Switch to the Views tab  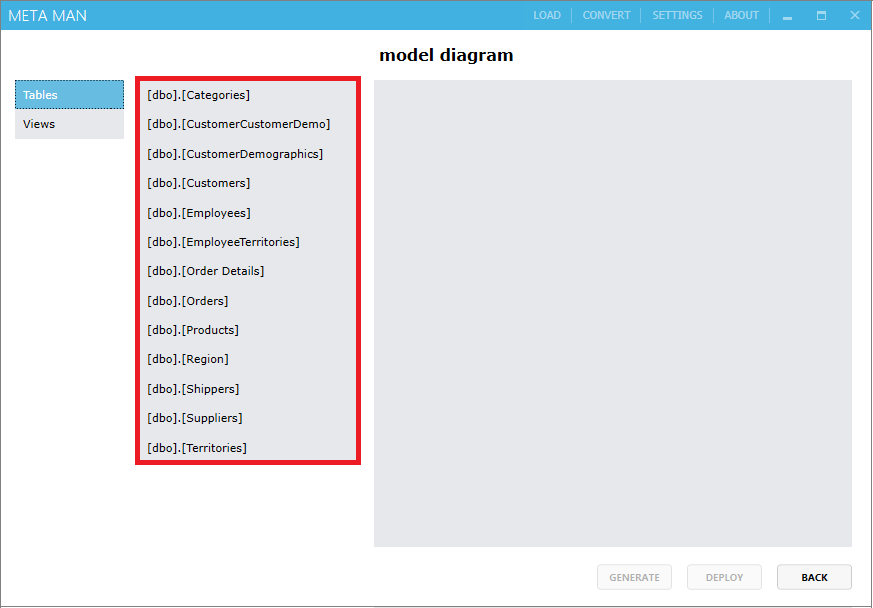coord(38,123)
